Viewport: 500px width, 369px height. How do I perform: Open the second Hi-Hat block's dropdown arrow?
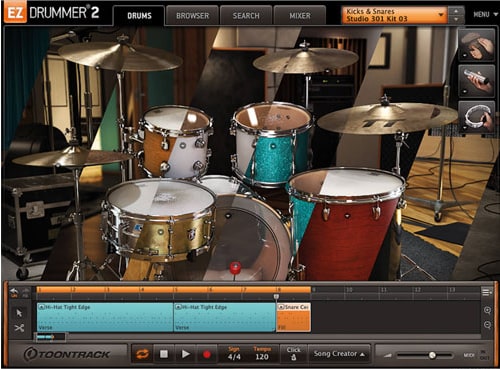pyautogui.click(x=178, y=307)
